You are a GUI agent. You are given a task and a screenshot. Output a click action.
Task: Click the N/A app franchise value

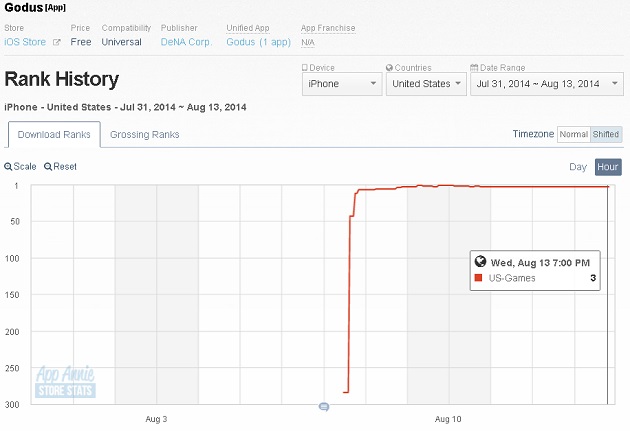pyautogui.click(x=308, y=42)
